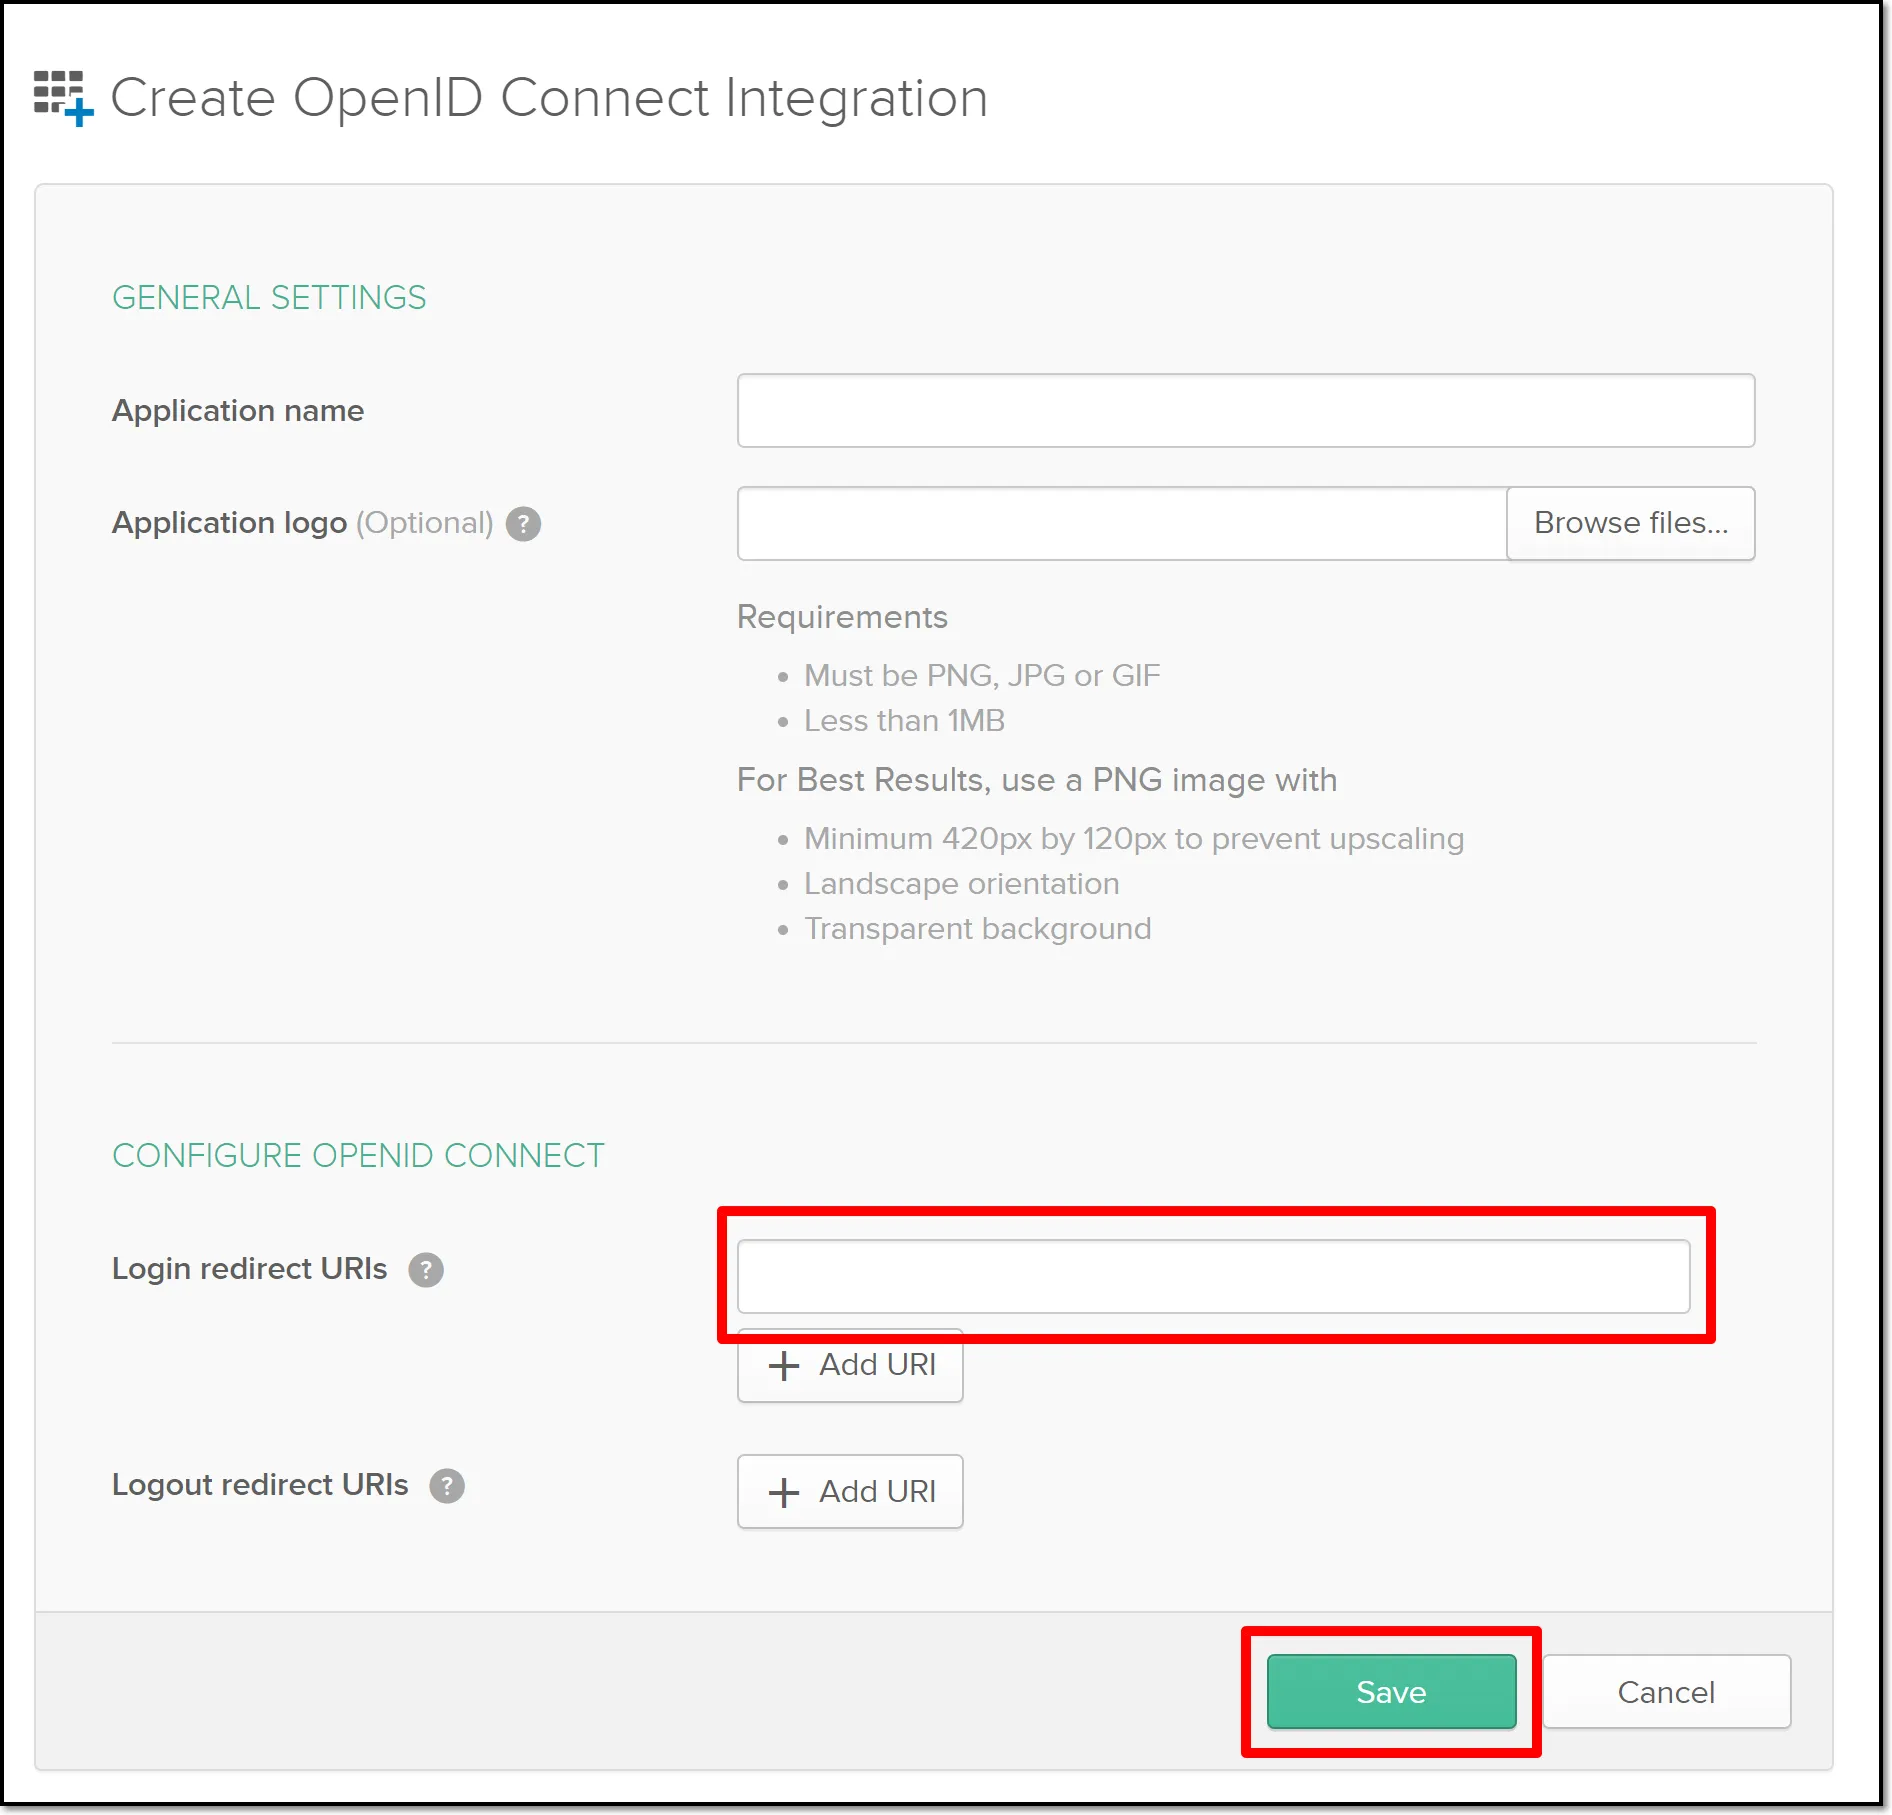Click the 'CONFIGURE OPENID CONNECT' section heading
The height and width of the screenshot is (1815, 1892).
[x=358, y=1156]
